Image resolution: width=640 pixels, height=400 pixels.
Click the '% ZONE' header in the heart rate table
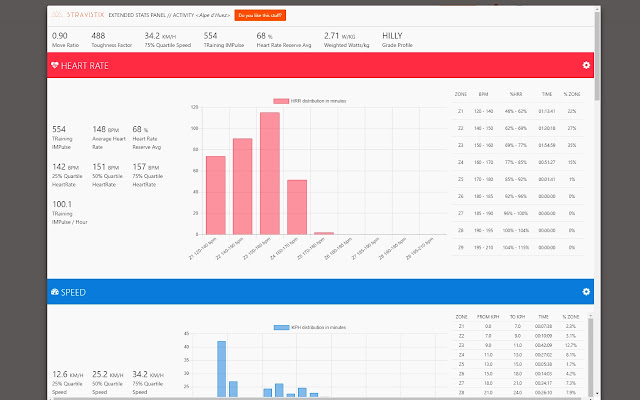click(572, 93)
